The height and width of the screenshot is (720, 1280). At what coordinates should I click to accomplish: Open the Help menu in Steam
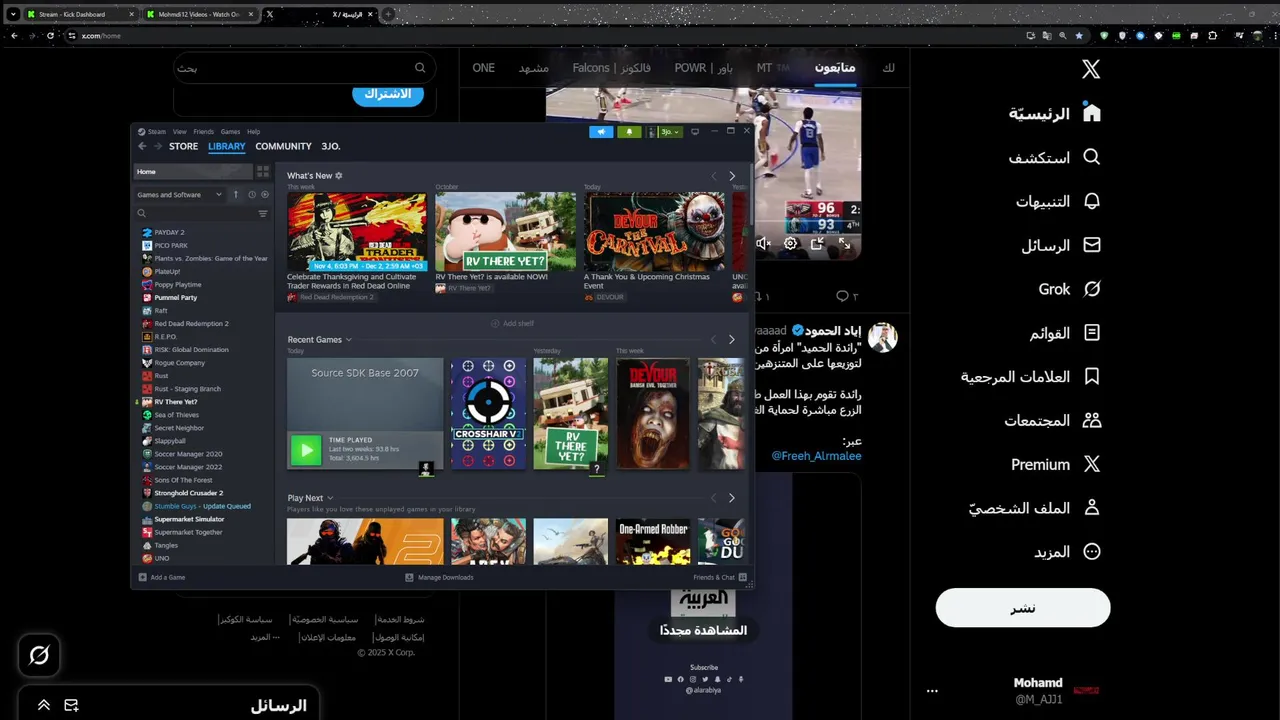tap(254, 132)
